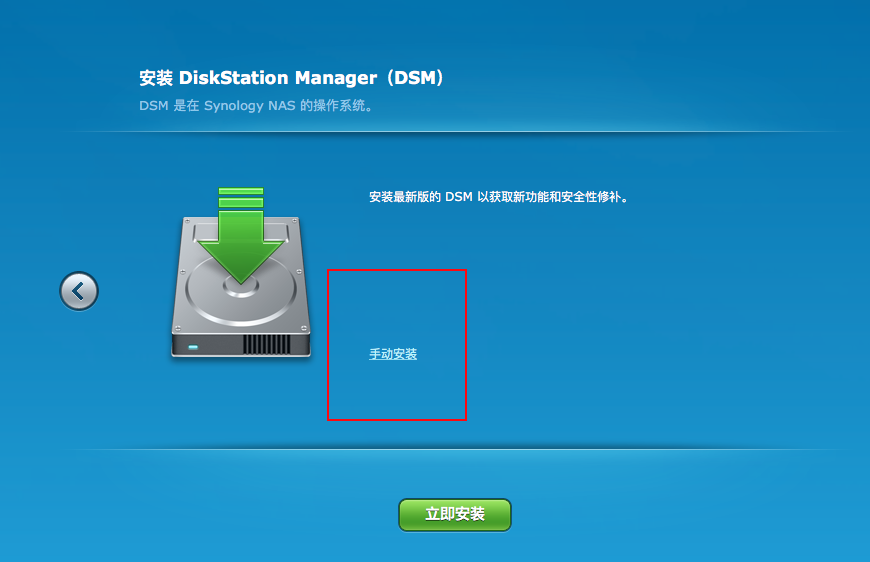
Task: Click the 安装最新版的 DSM description text
Action: tap(498, 197)
